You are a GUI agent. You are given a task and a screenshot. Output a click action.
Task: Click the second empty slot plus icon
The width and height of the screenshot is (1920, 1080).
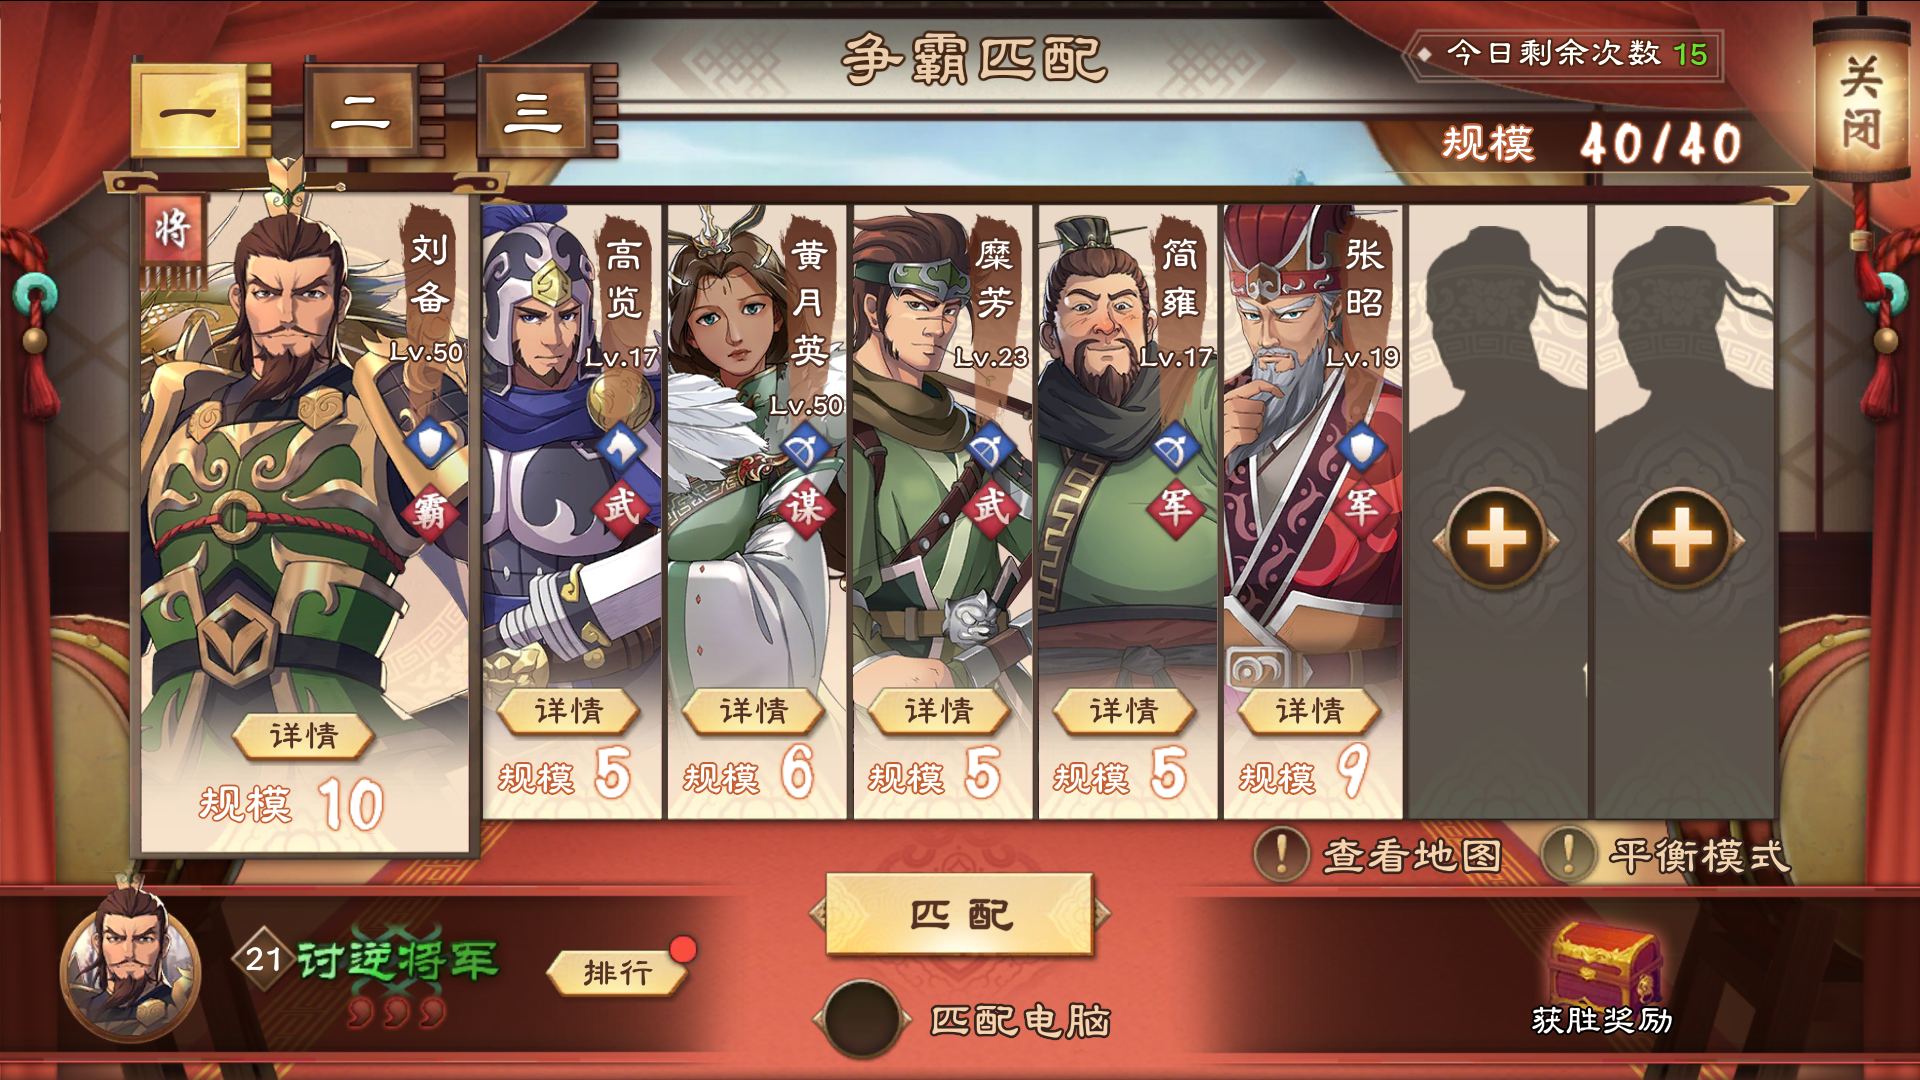[x=1682, y=539]
